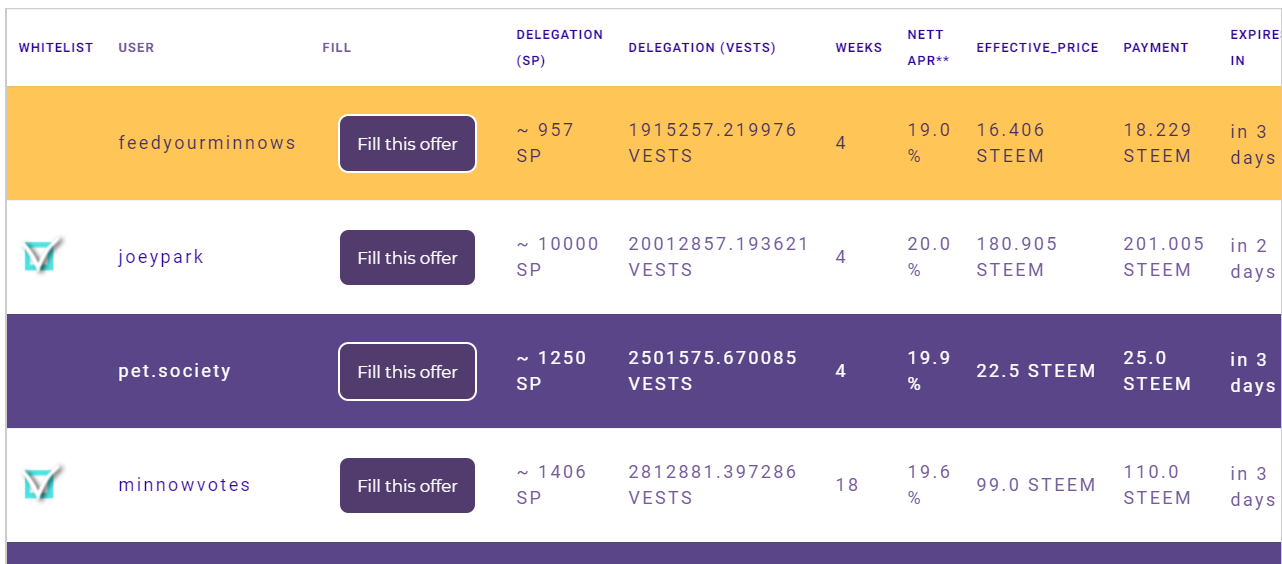Open joeypark user profile link
This screenshot has width=1282, height=564.
click(x=161, y=257)
